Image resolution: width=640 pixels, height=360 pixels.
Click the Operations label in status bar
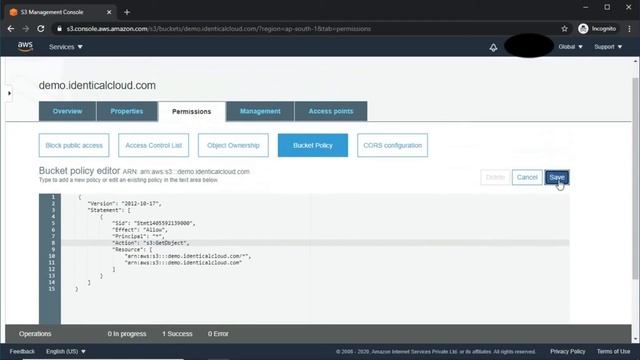coord(35,333)
